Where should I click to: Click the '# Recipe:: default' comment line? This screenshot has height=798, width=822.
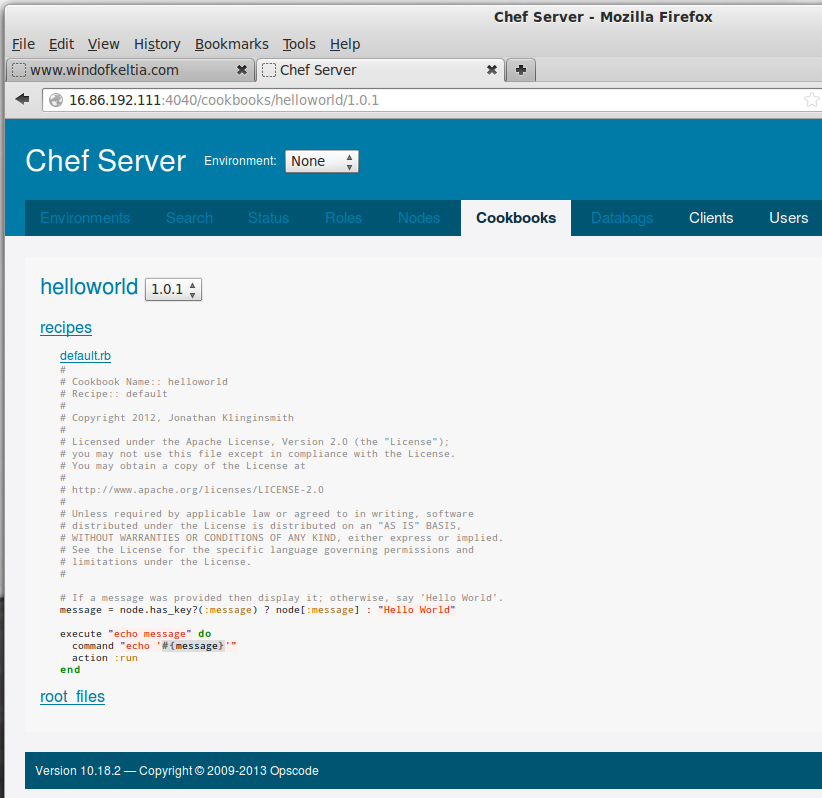coord(114,394)
